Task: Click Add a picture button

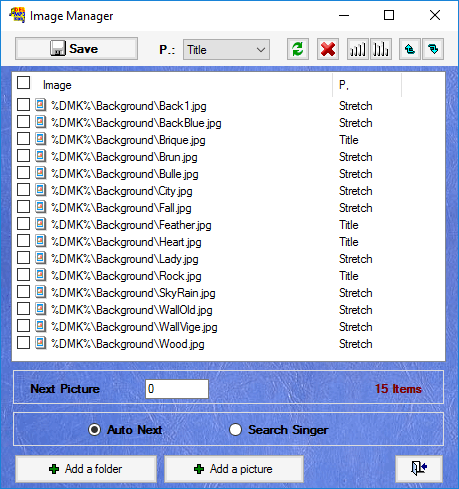Action: tap(234, 469)
